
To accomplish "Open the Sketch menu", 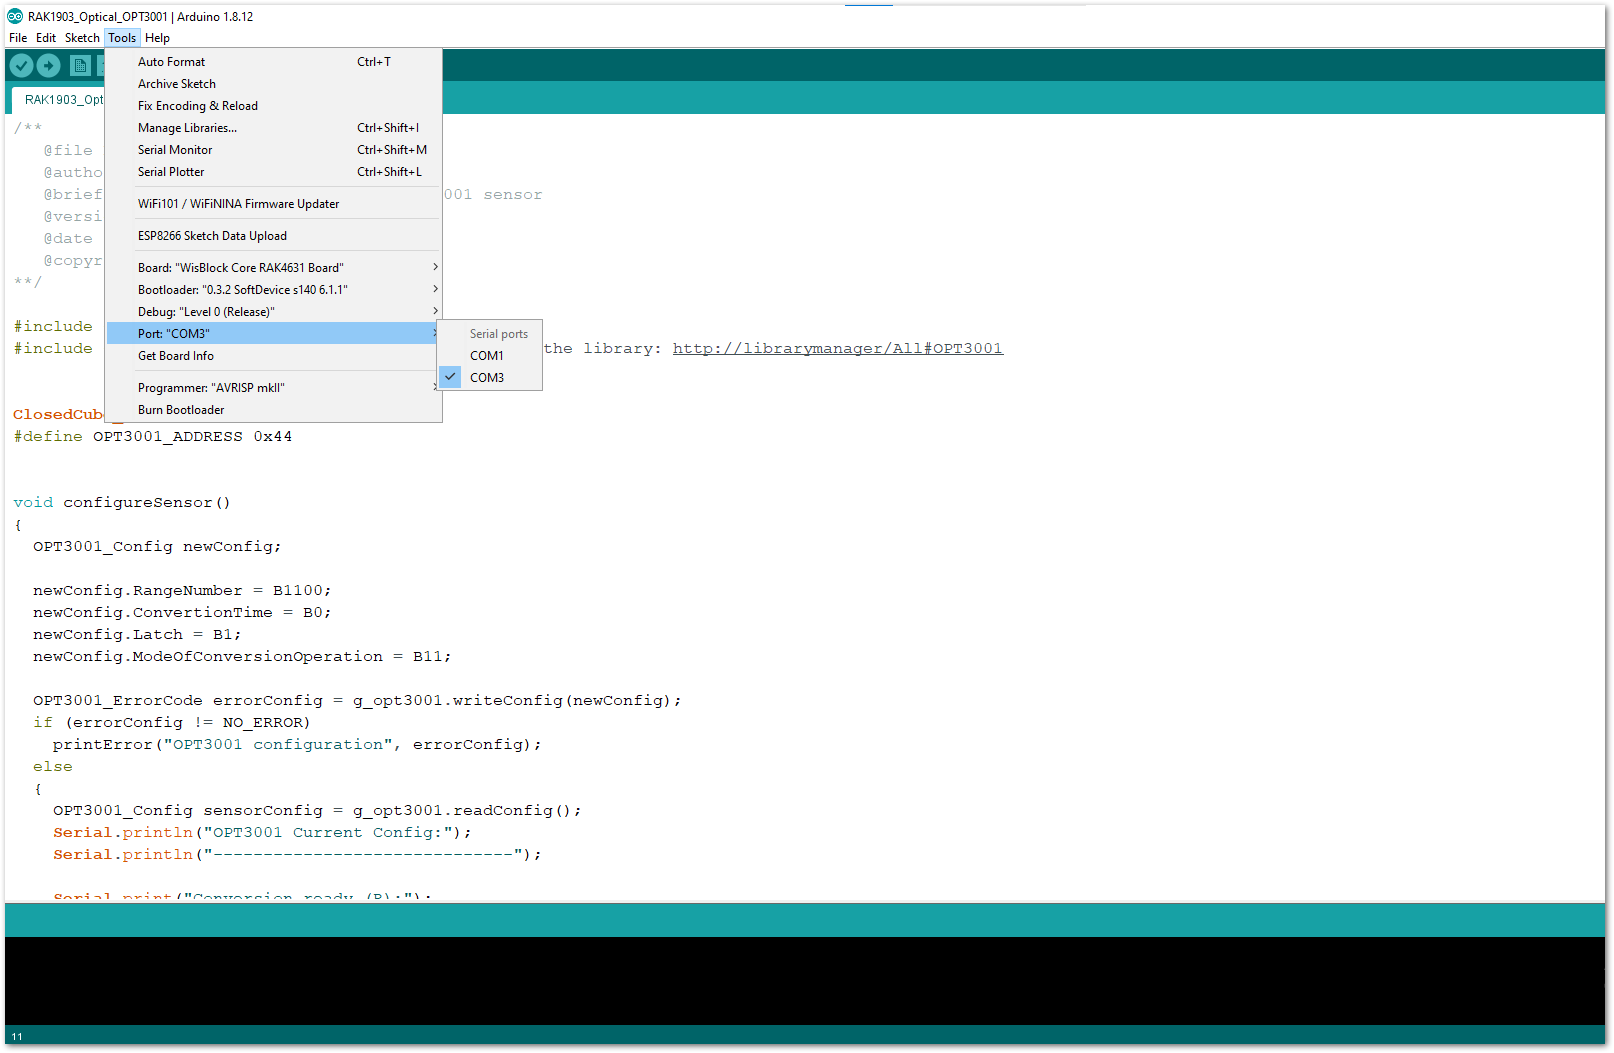I will [82, 38].
